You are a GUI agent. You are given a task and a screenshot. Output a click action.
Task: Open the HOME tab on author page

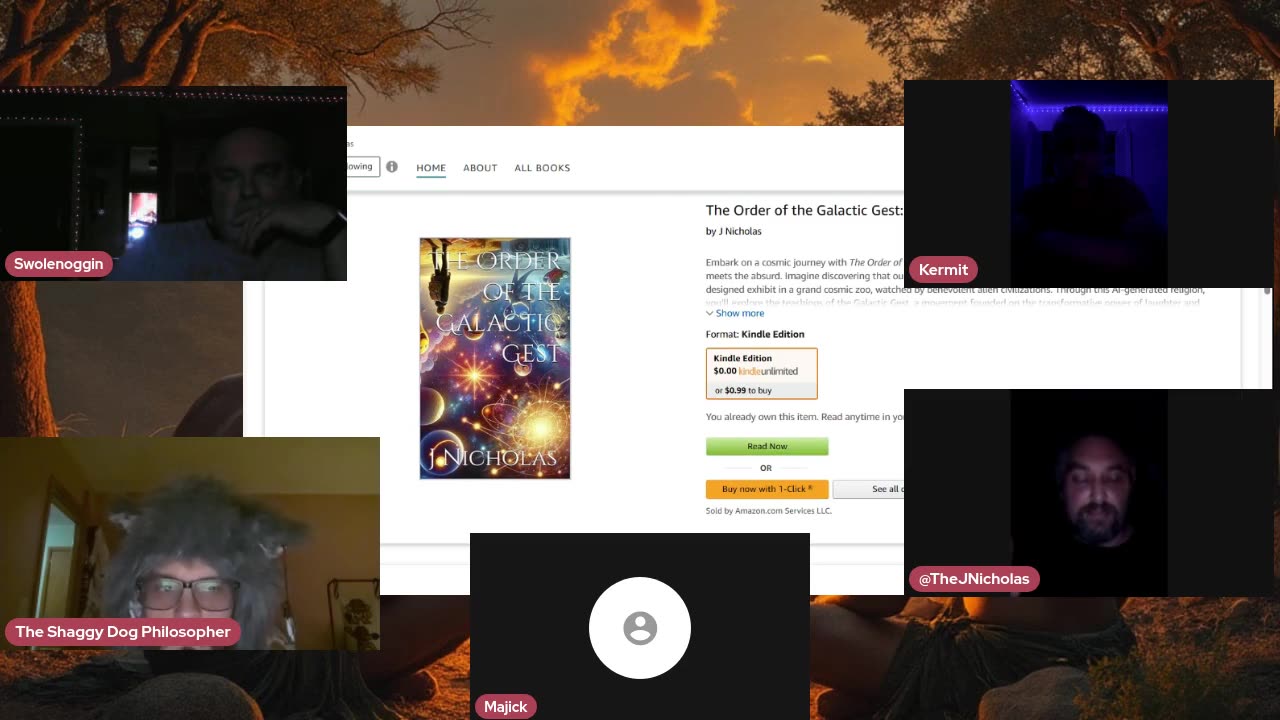(431, 168)
